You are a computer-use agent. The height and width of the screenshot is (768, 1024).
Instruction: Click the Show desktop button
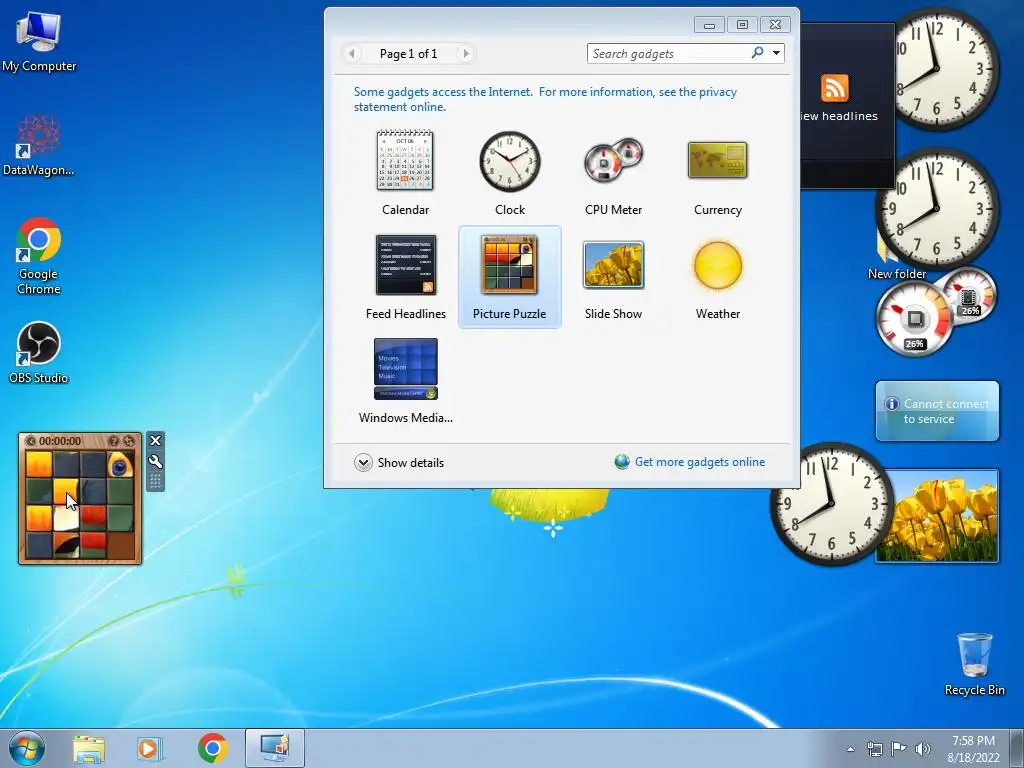click(1017, 749)
